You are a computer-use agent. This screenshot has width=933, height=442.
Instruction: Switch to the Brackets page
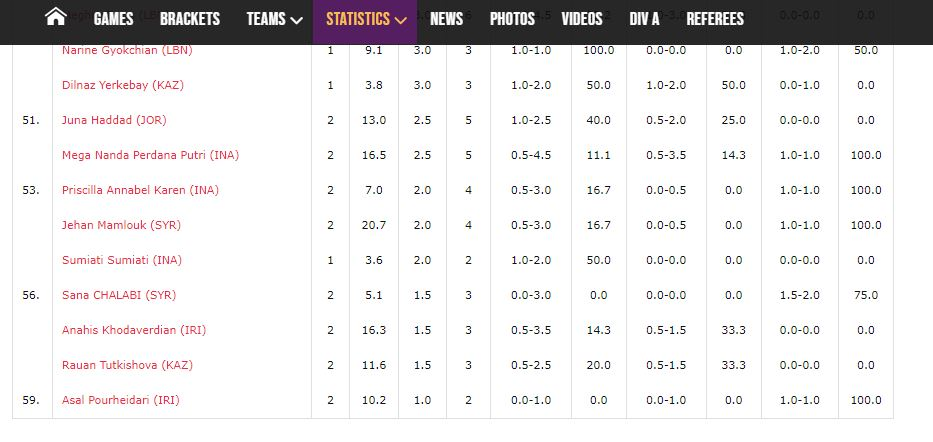tap(190, 19)
